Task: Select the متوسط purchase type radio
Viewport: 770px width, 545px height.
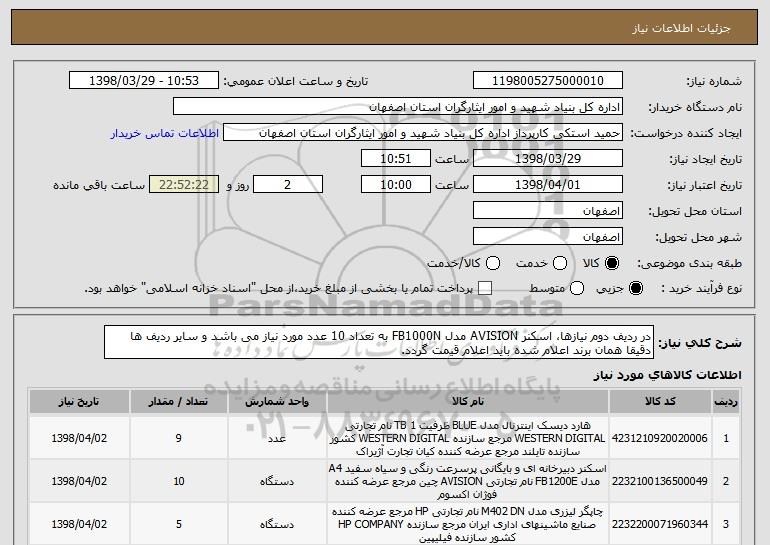Action: [x=577, y=288]
